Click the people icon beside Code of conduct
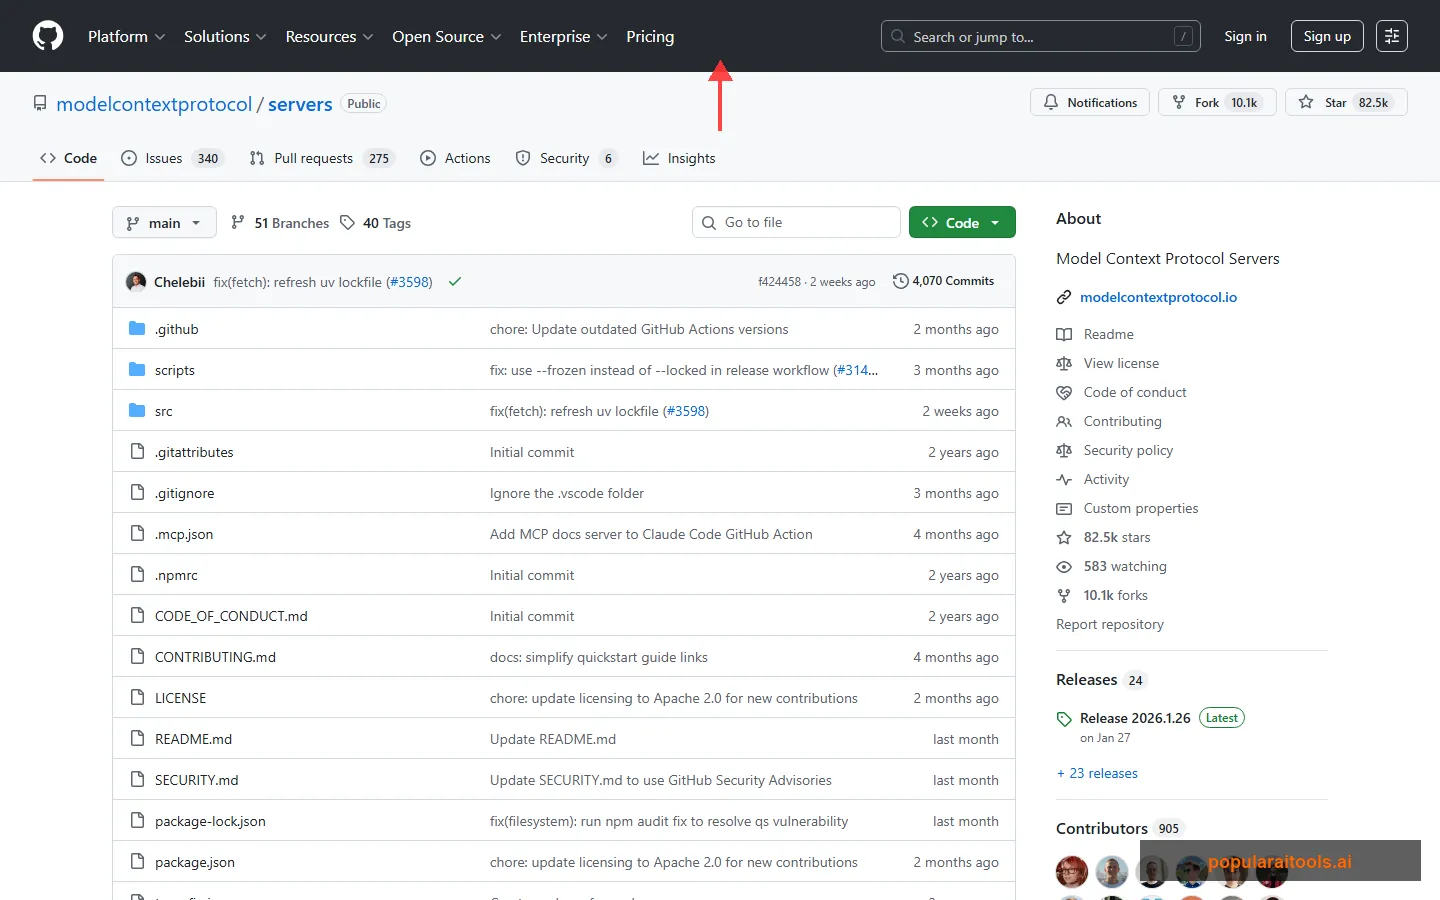 click(1063, 421)
